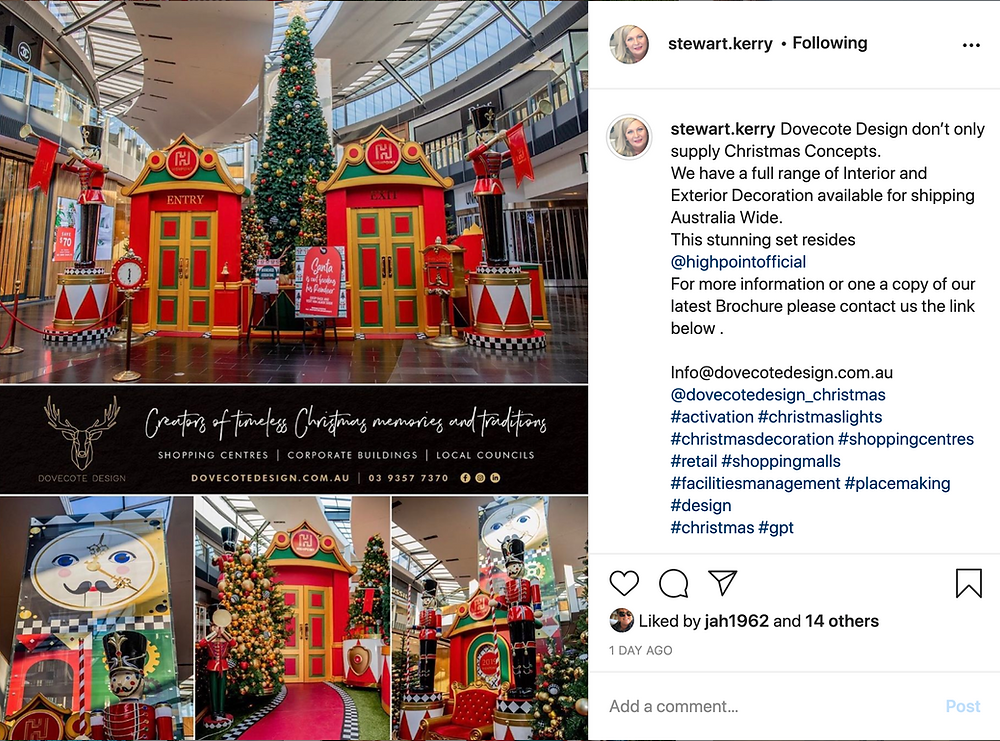The image size is (1000, 741).
Task: Toggle the Following status button
Action: pyautogui.click(x=830, y=43)
